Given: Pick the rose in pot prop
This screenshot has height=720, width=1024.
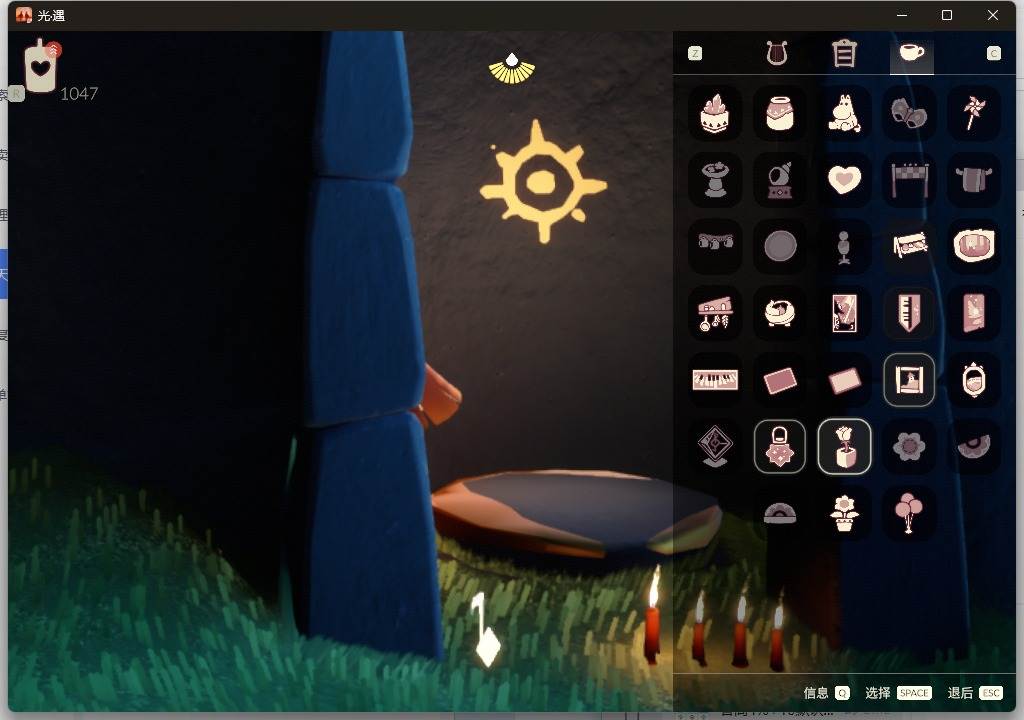Looking at the screenshot, I should (844, 446).
